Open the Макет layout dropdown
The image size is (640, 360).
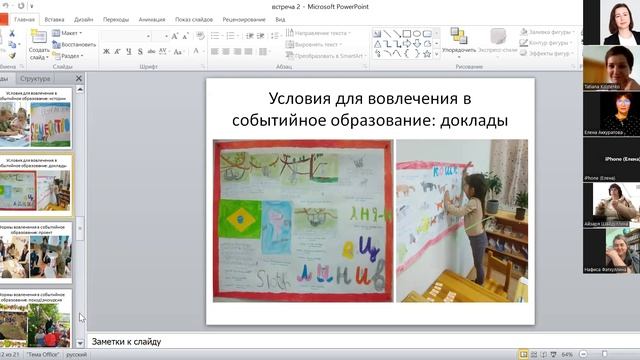click(x=67, y=33)
